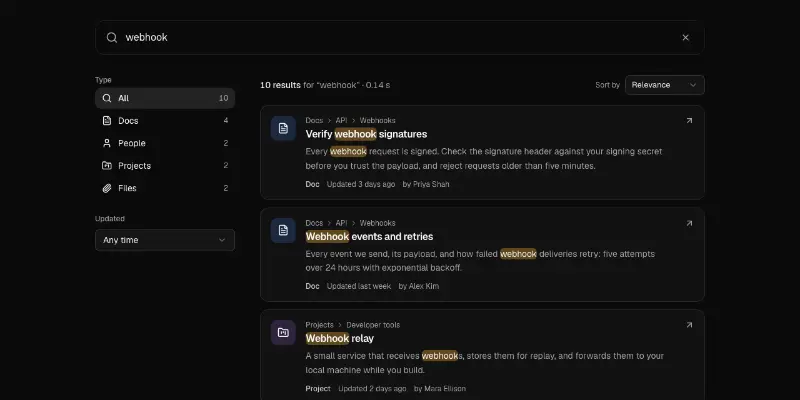Click the Type filter heading
Screen dimensions: 800x400
(x=103, y=80)
